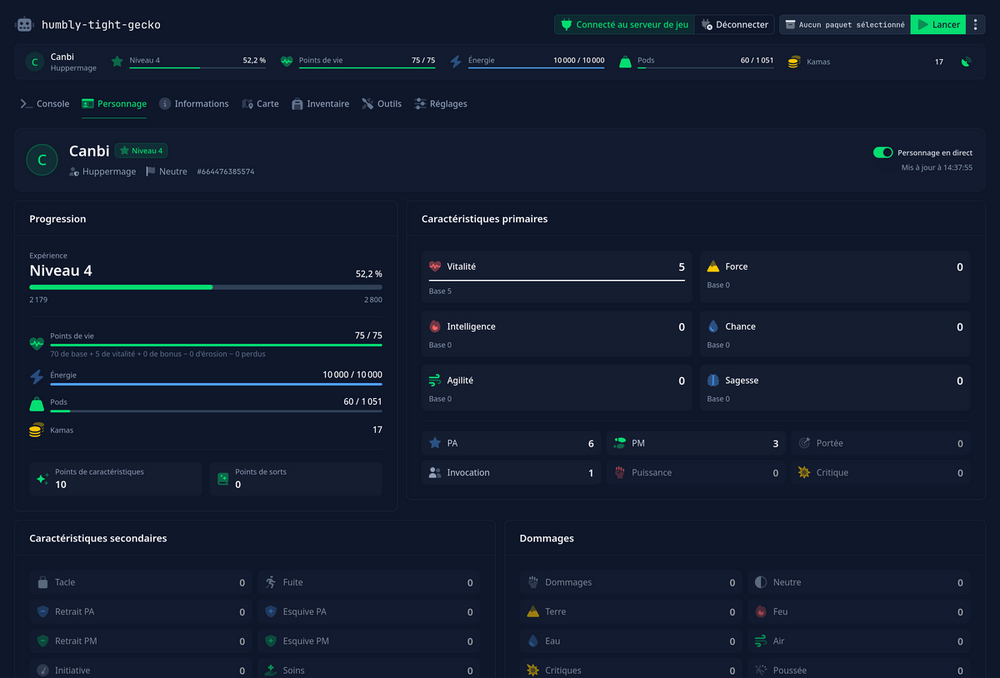This screenshot has height=678, width=1000.
Task: Click the Esquive PA row
Action: [x=369, y=612]
